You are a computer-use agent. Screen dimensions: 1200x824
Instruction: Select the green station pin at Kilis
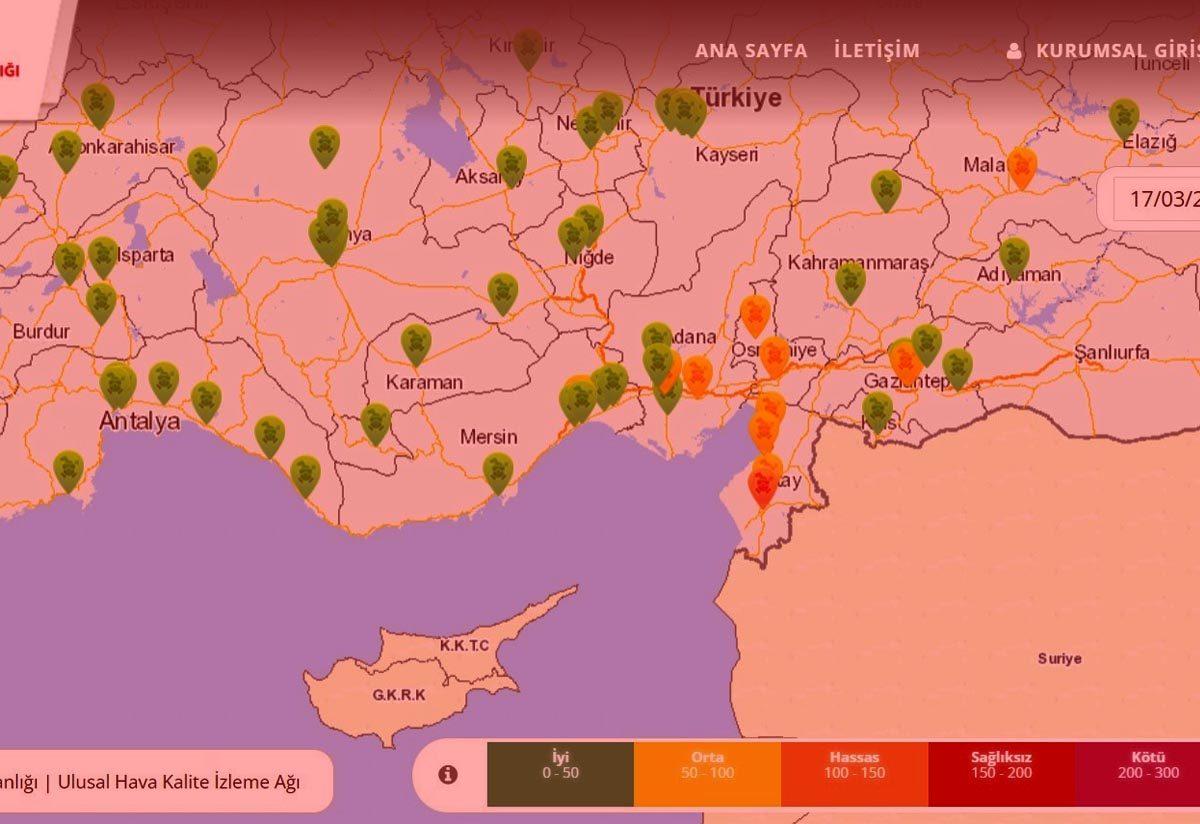(877, 410)
